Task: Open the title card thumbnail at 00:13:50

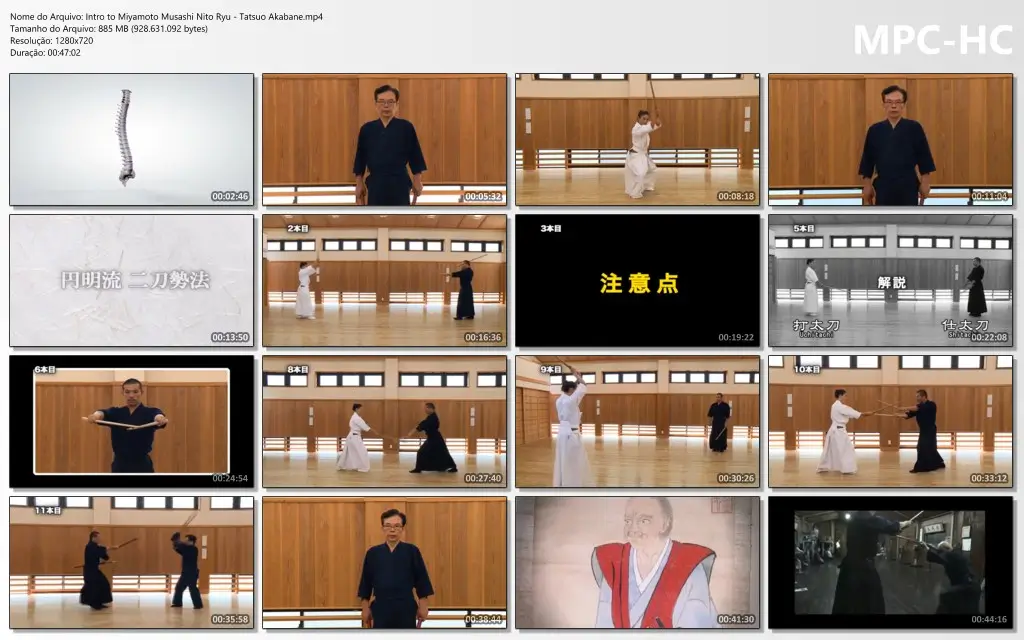Action: tap(131, 281)
